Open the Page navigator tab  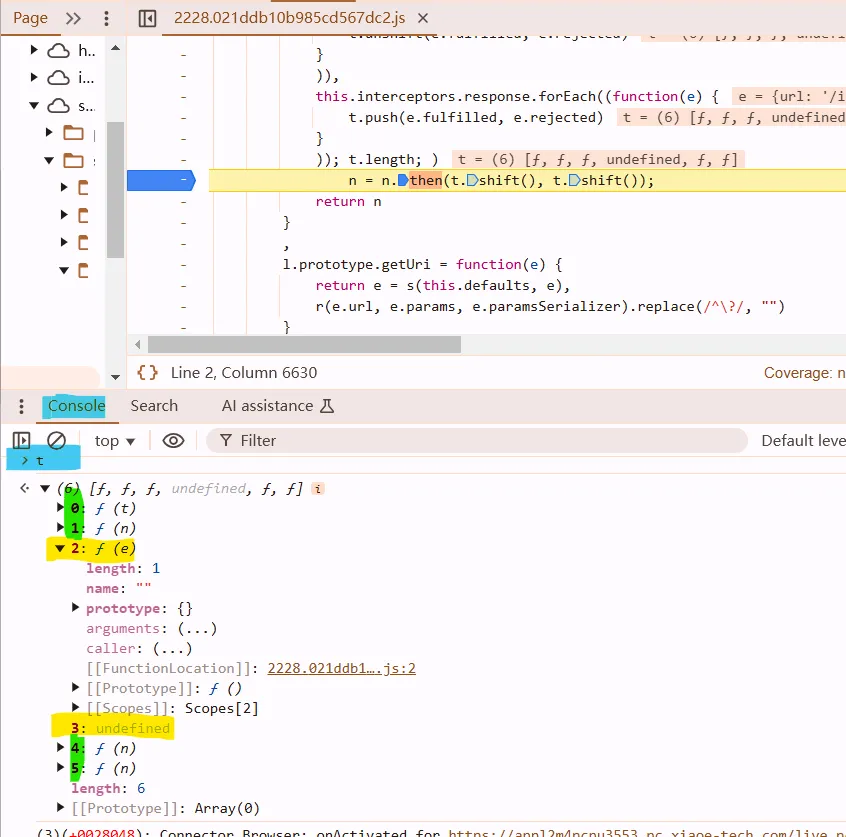(30, 18)
